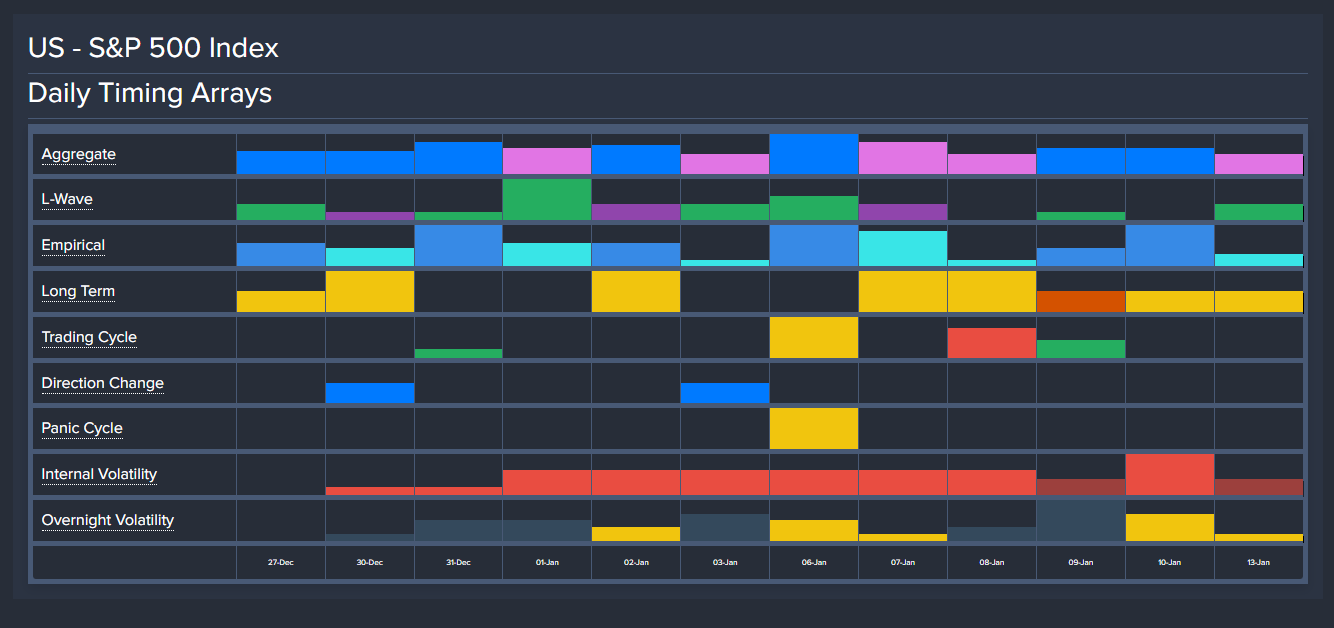
Task: Click the blue Aggregate bar on 27-Dec
Action: tap(281, 163)
